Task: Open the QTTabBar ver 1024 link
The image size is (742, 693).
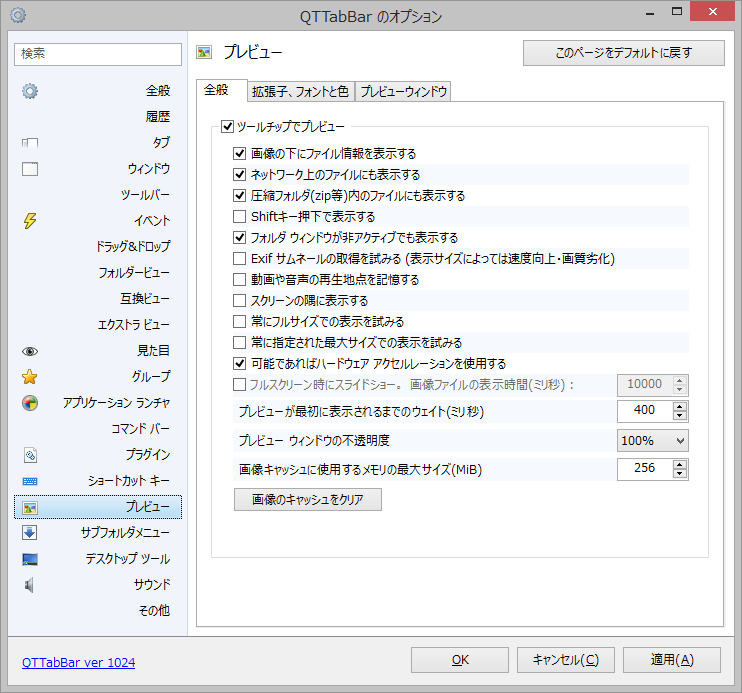Action: click(78, 663)
